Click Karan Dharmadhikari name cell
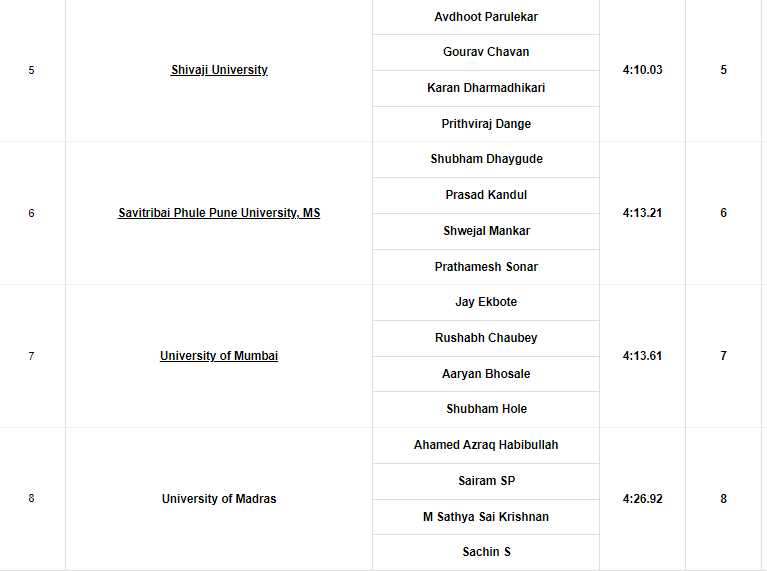The width and height of the screenshot is (767, 571). pos(486,88)
